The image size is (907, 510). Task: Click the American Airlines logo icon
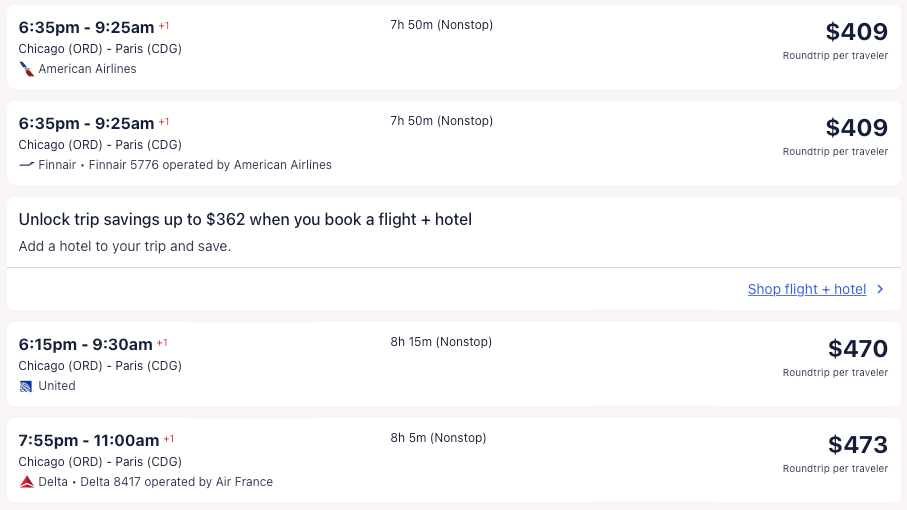pyautogui.click(x=27, y=69)
